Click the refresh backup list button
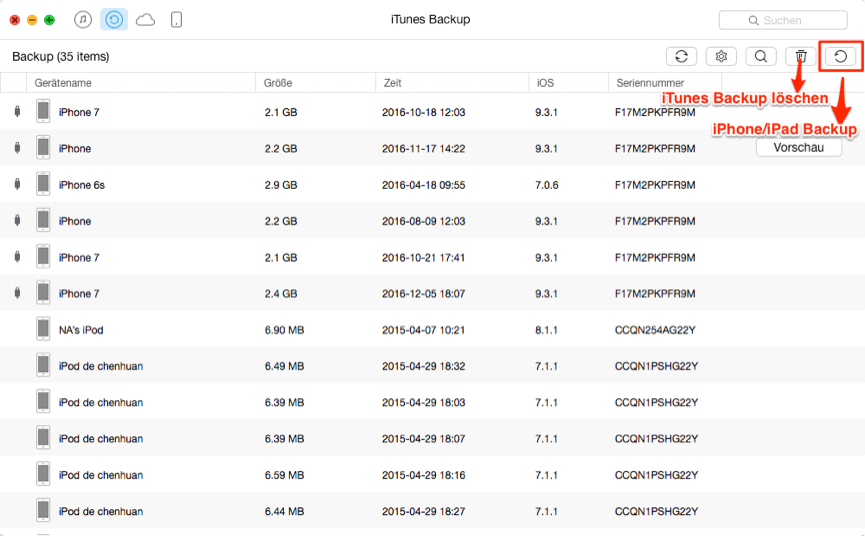The height and width of the screenshot is (537, 865). [681, 56]
